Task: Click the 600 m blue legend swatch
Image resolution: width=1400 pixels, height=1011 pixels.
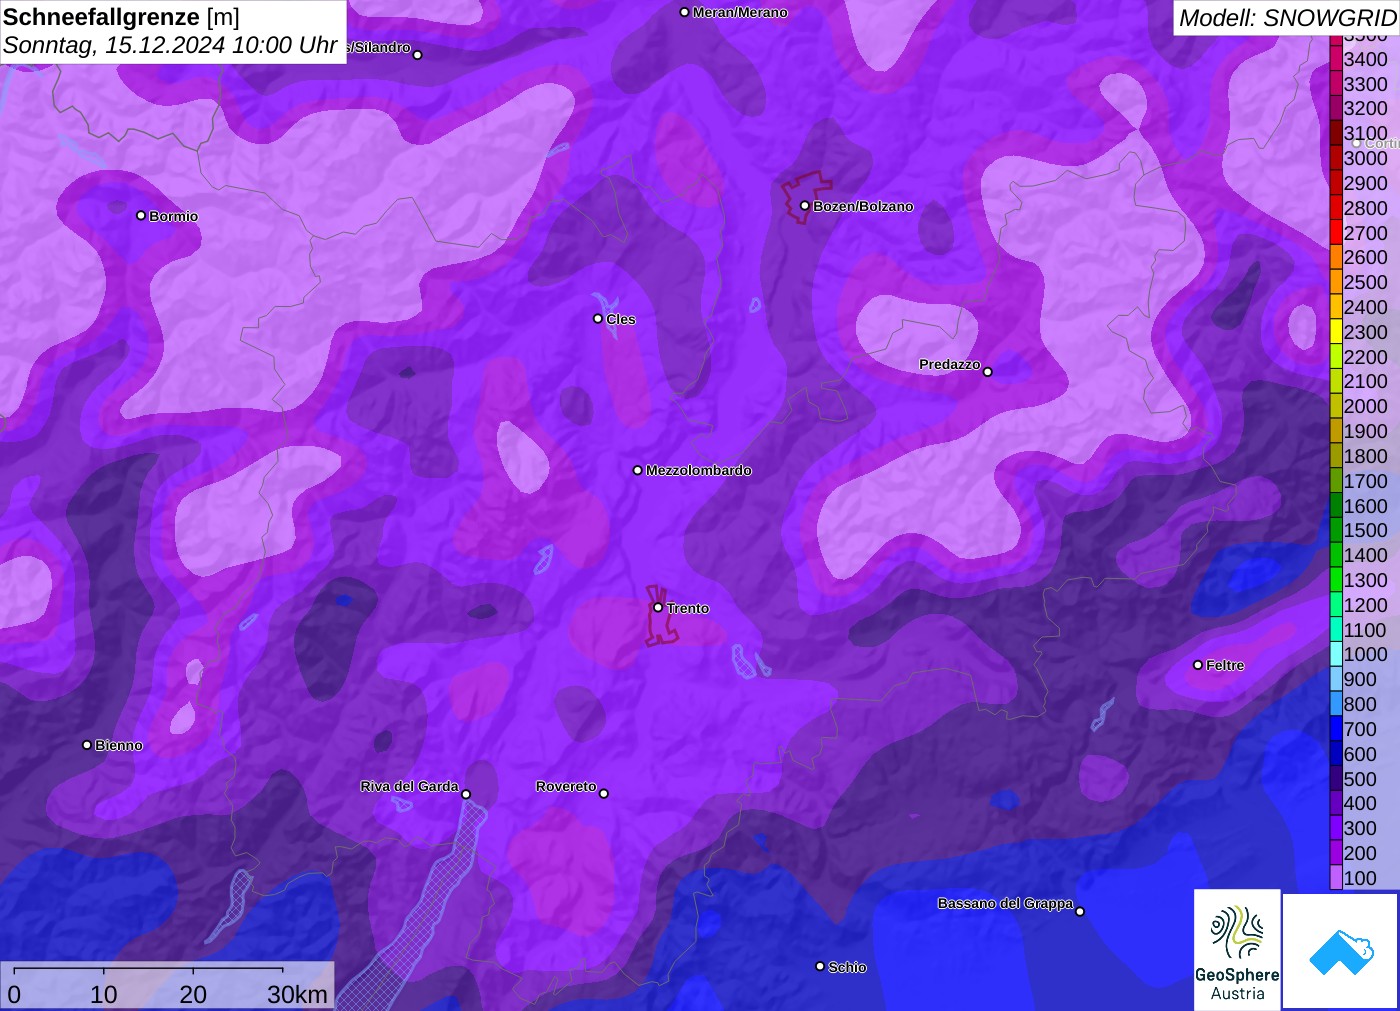Action: click(1336, 753)
